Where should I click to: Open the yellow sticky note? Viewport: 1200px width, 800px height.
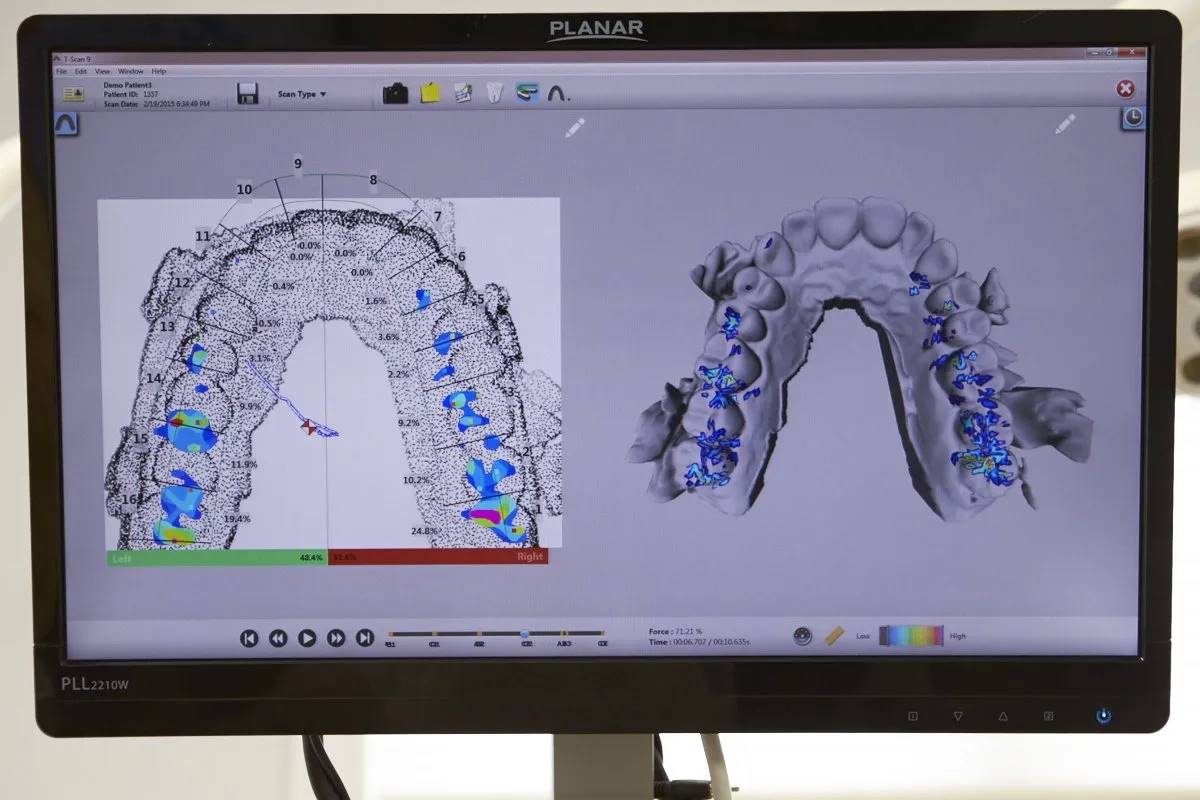pos(430,93)
